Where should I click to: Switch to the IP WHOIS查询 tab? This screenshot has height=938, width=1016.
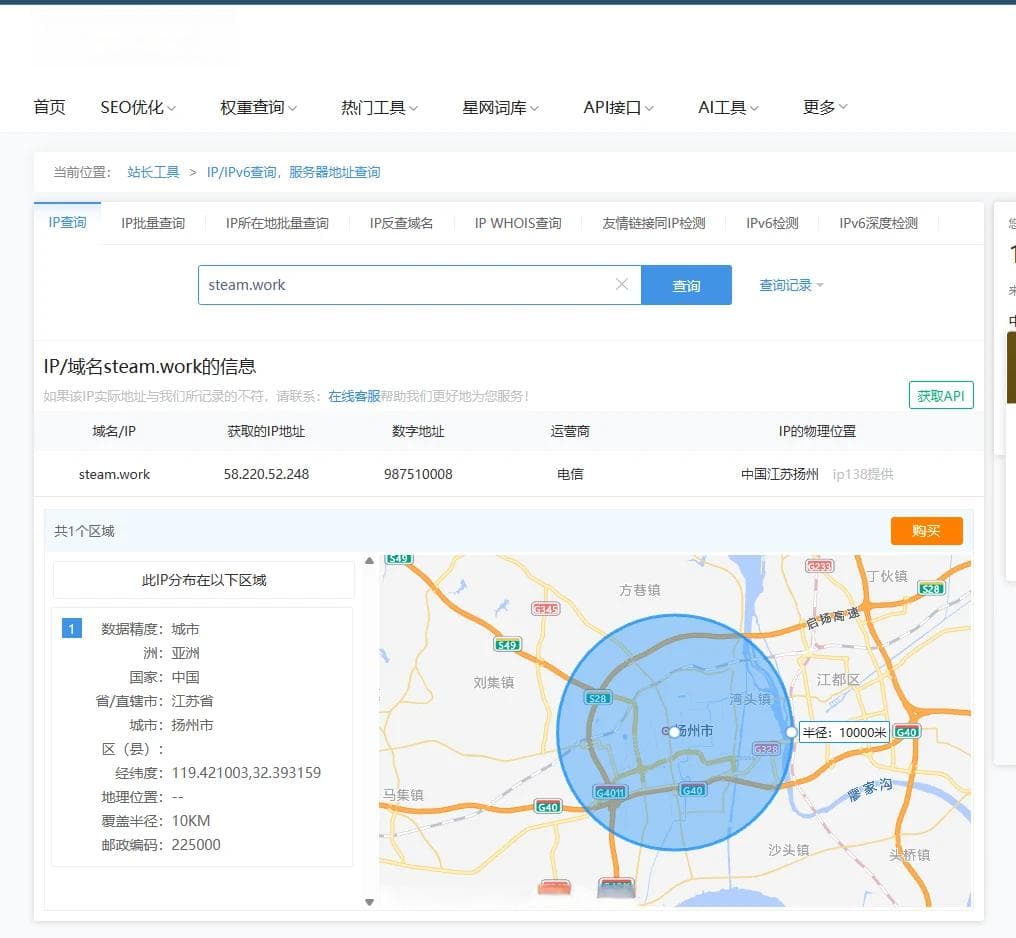[518, 223]
